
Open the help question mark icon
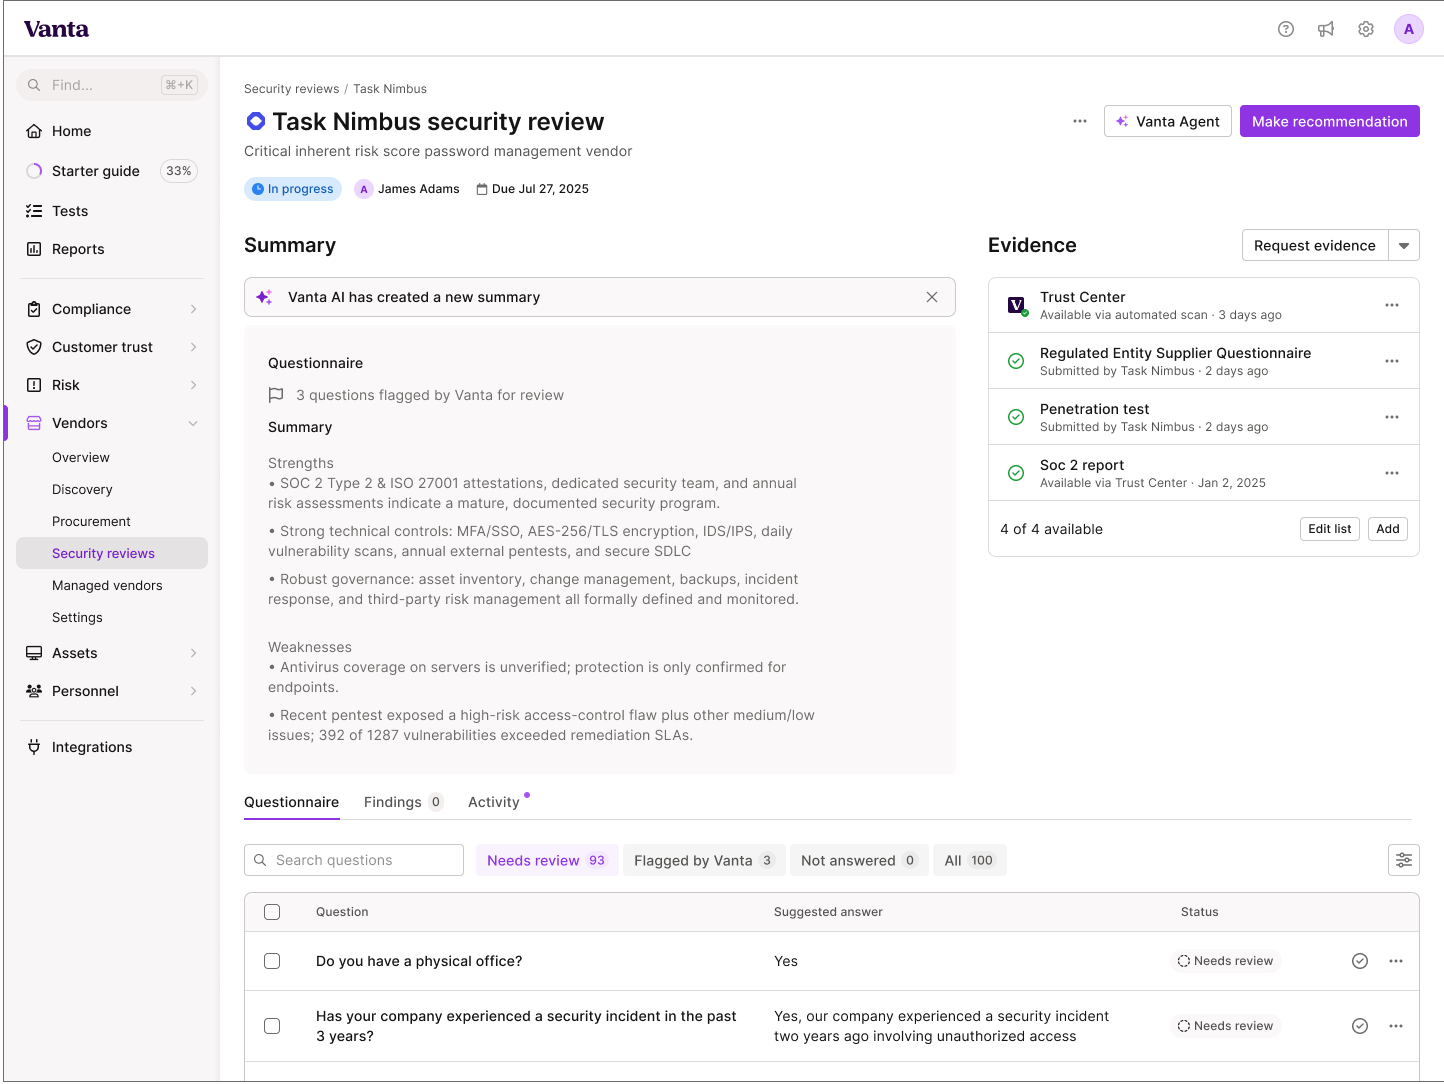tap(1286, 29)
